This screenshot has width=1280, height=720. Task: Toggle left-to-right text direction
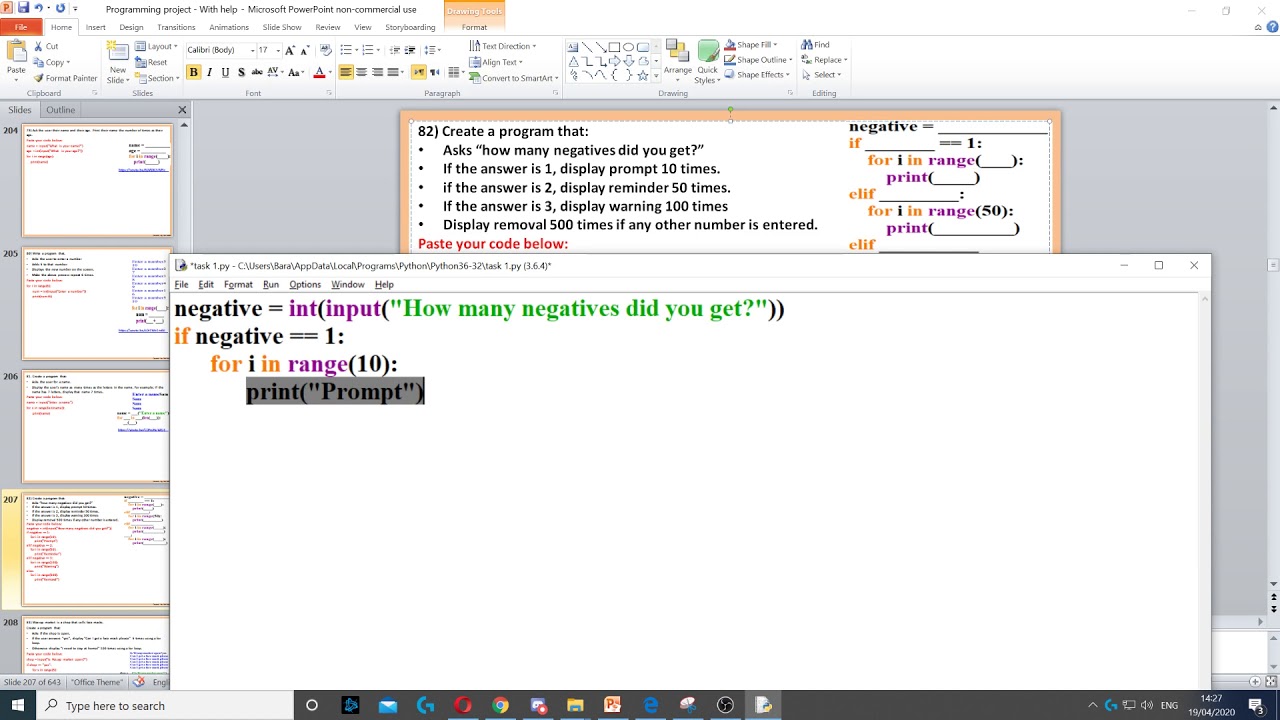coord(419,72)
